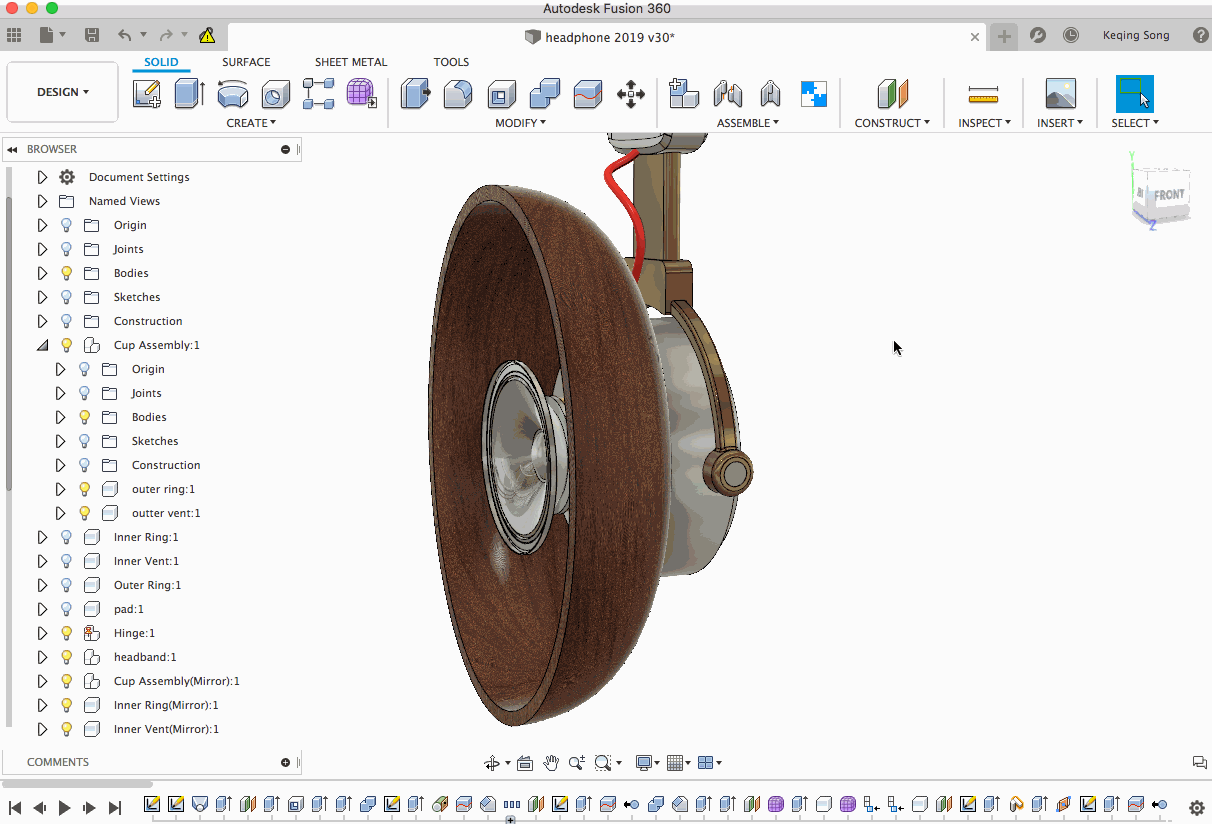Click the Extrude tool icon
The height and width of the screenshot is (824, 1212).
click(189, 94)
